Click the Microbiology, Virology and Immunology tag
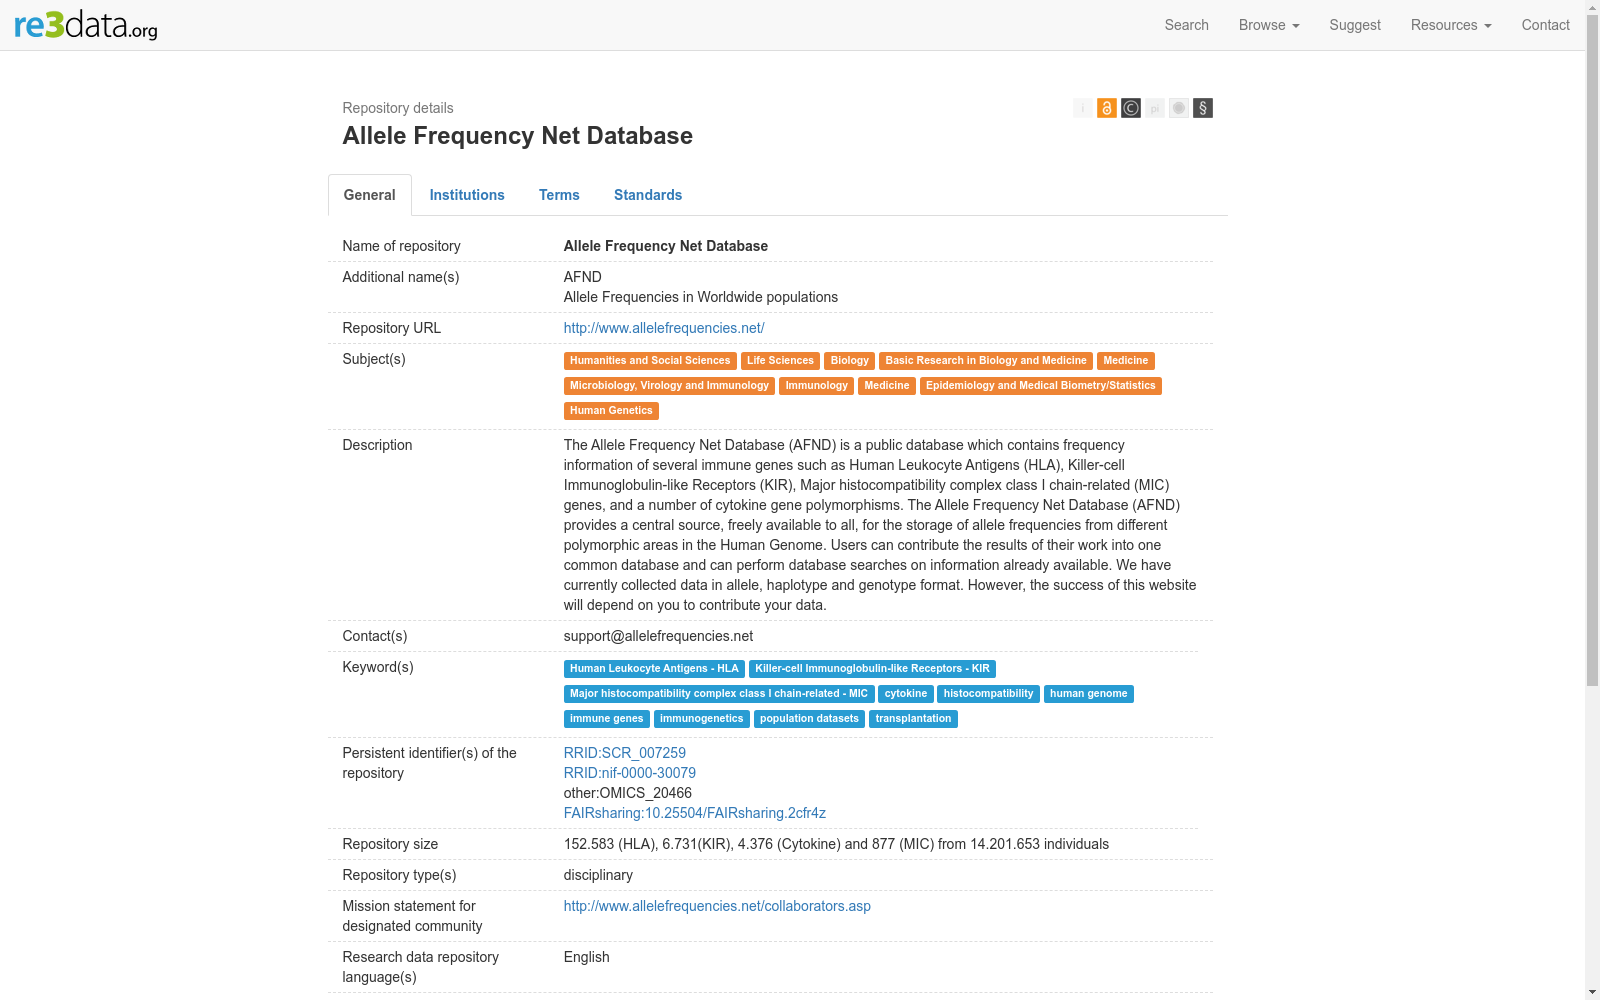 pos(669,386)
